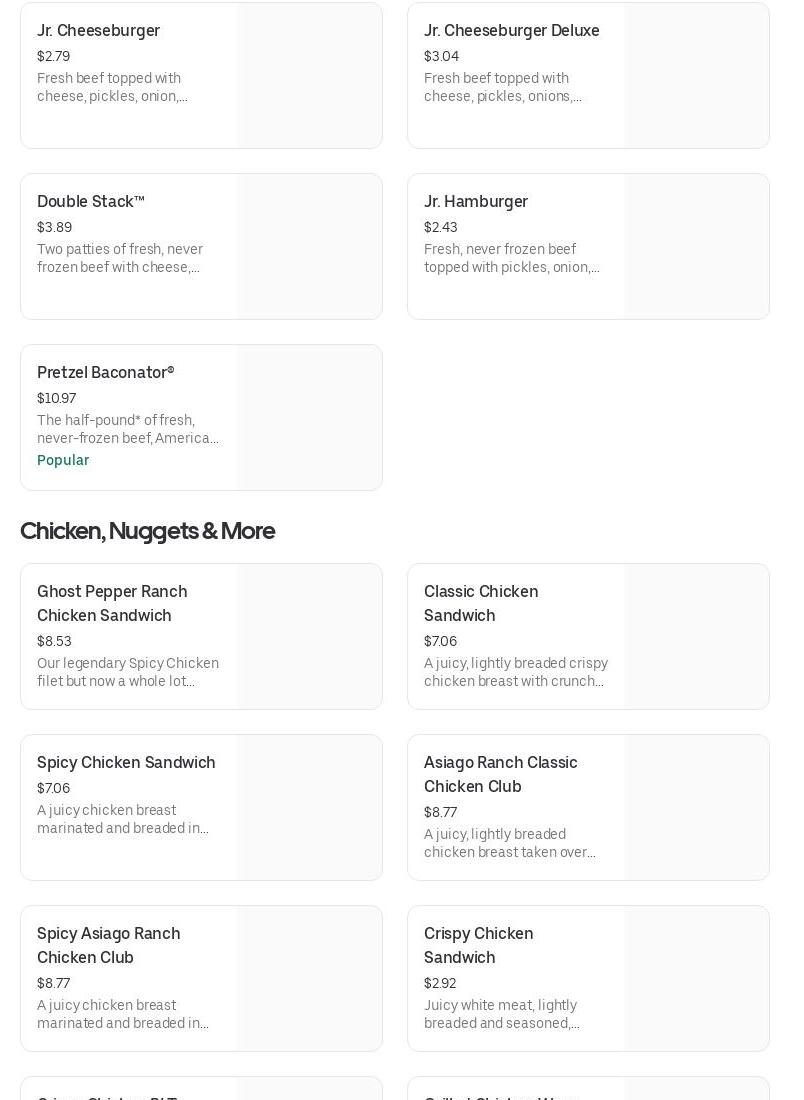Click the Jr. Cheeseburger image thumbnail
This screenshot has height=1100, width=804.
[309, 76]
